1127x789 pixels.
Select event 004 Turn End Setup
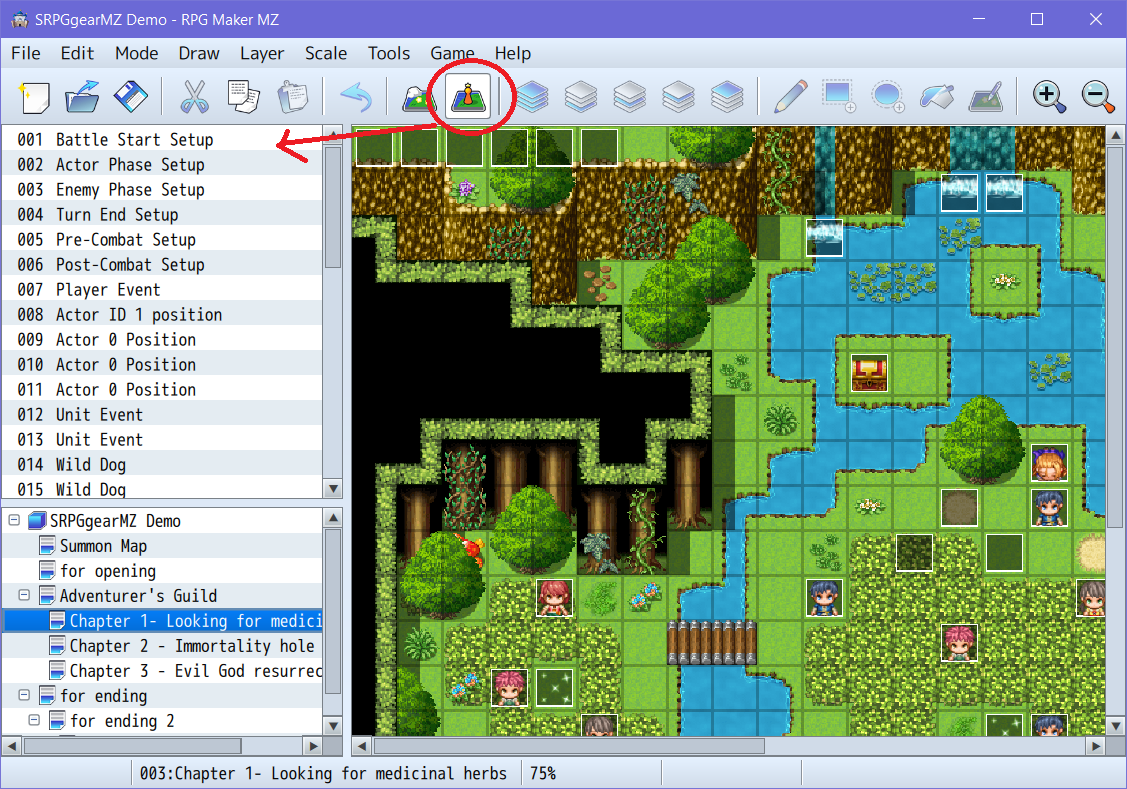(162, 214)
